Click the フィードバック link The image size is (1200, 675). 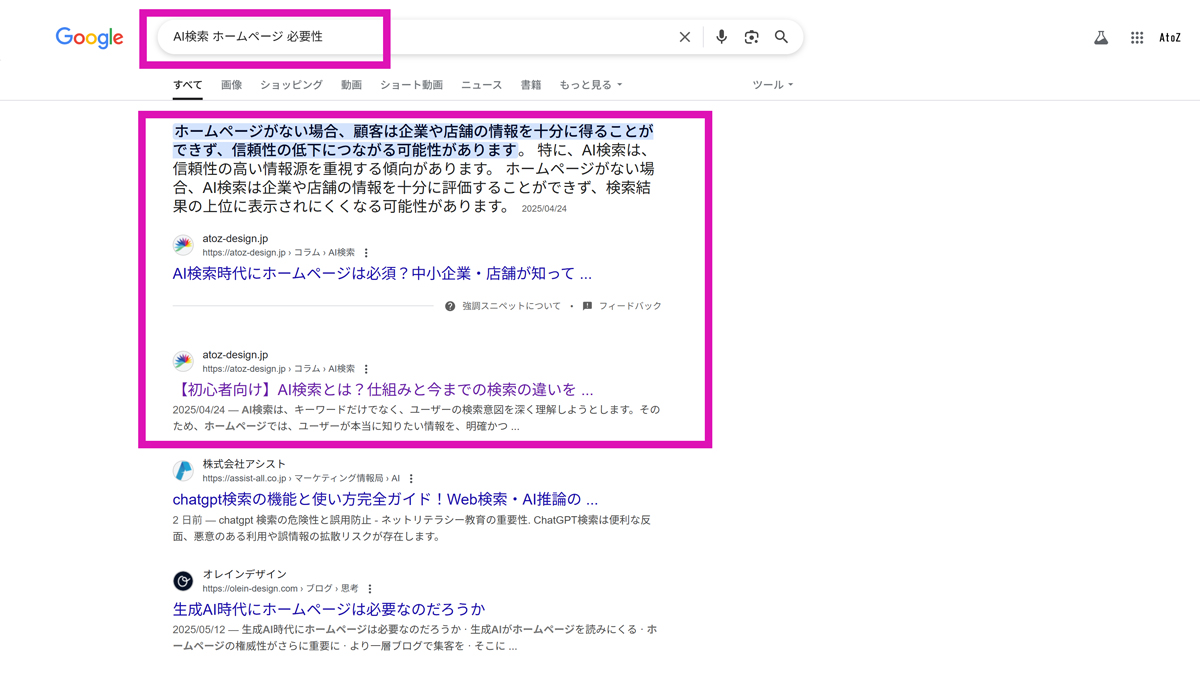coord(630,306)
